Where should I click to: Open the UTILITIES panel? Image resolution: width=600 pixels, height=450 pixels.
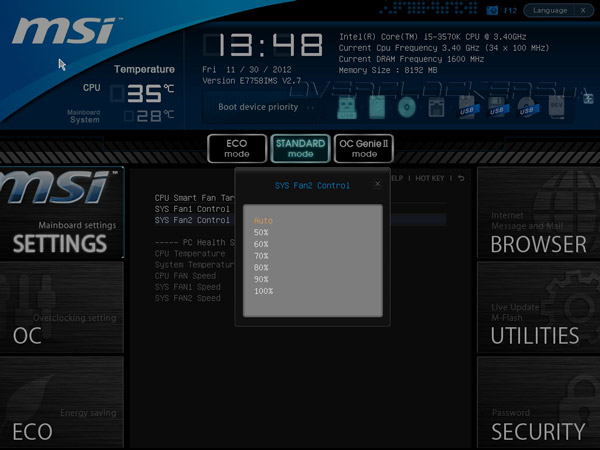tap(538, 307)
